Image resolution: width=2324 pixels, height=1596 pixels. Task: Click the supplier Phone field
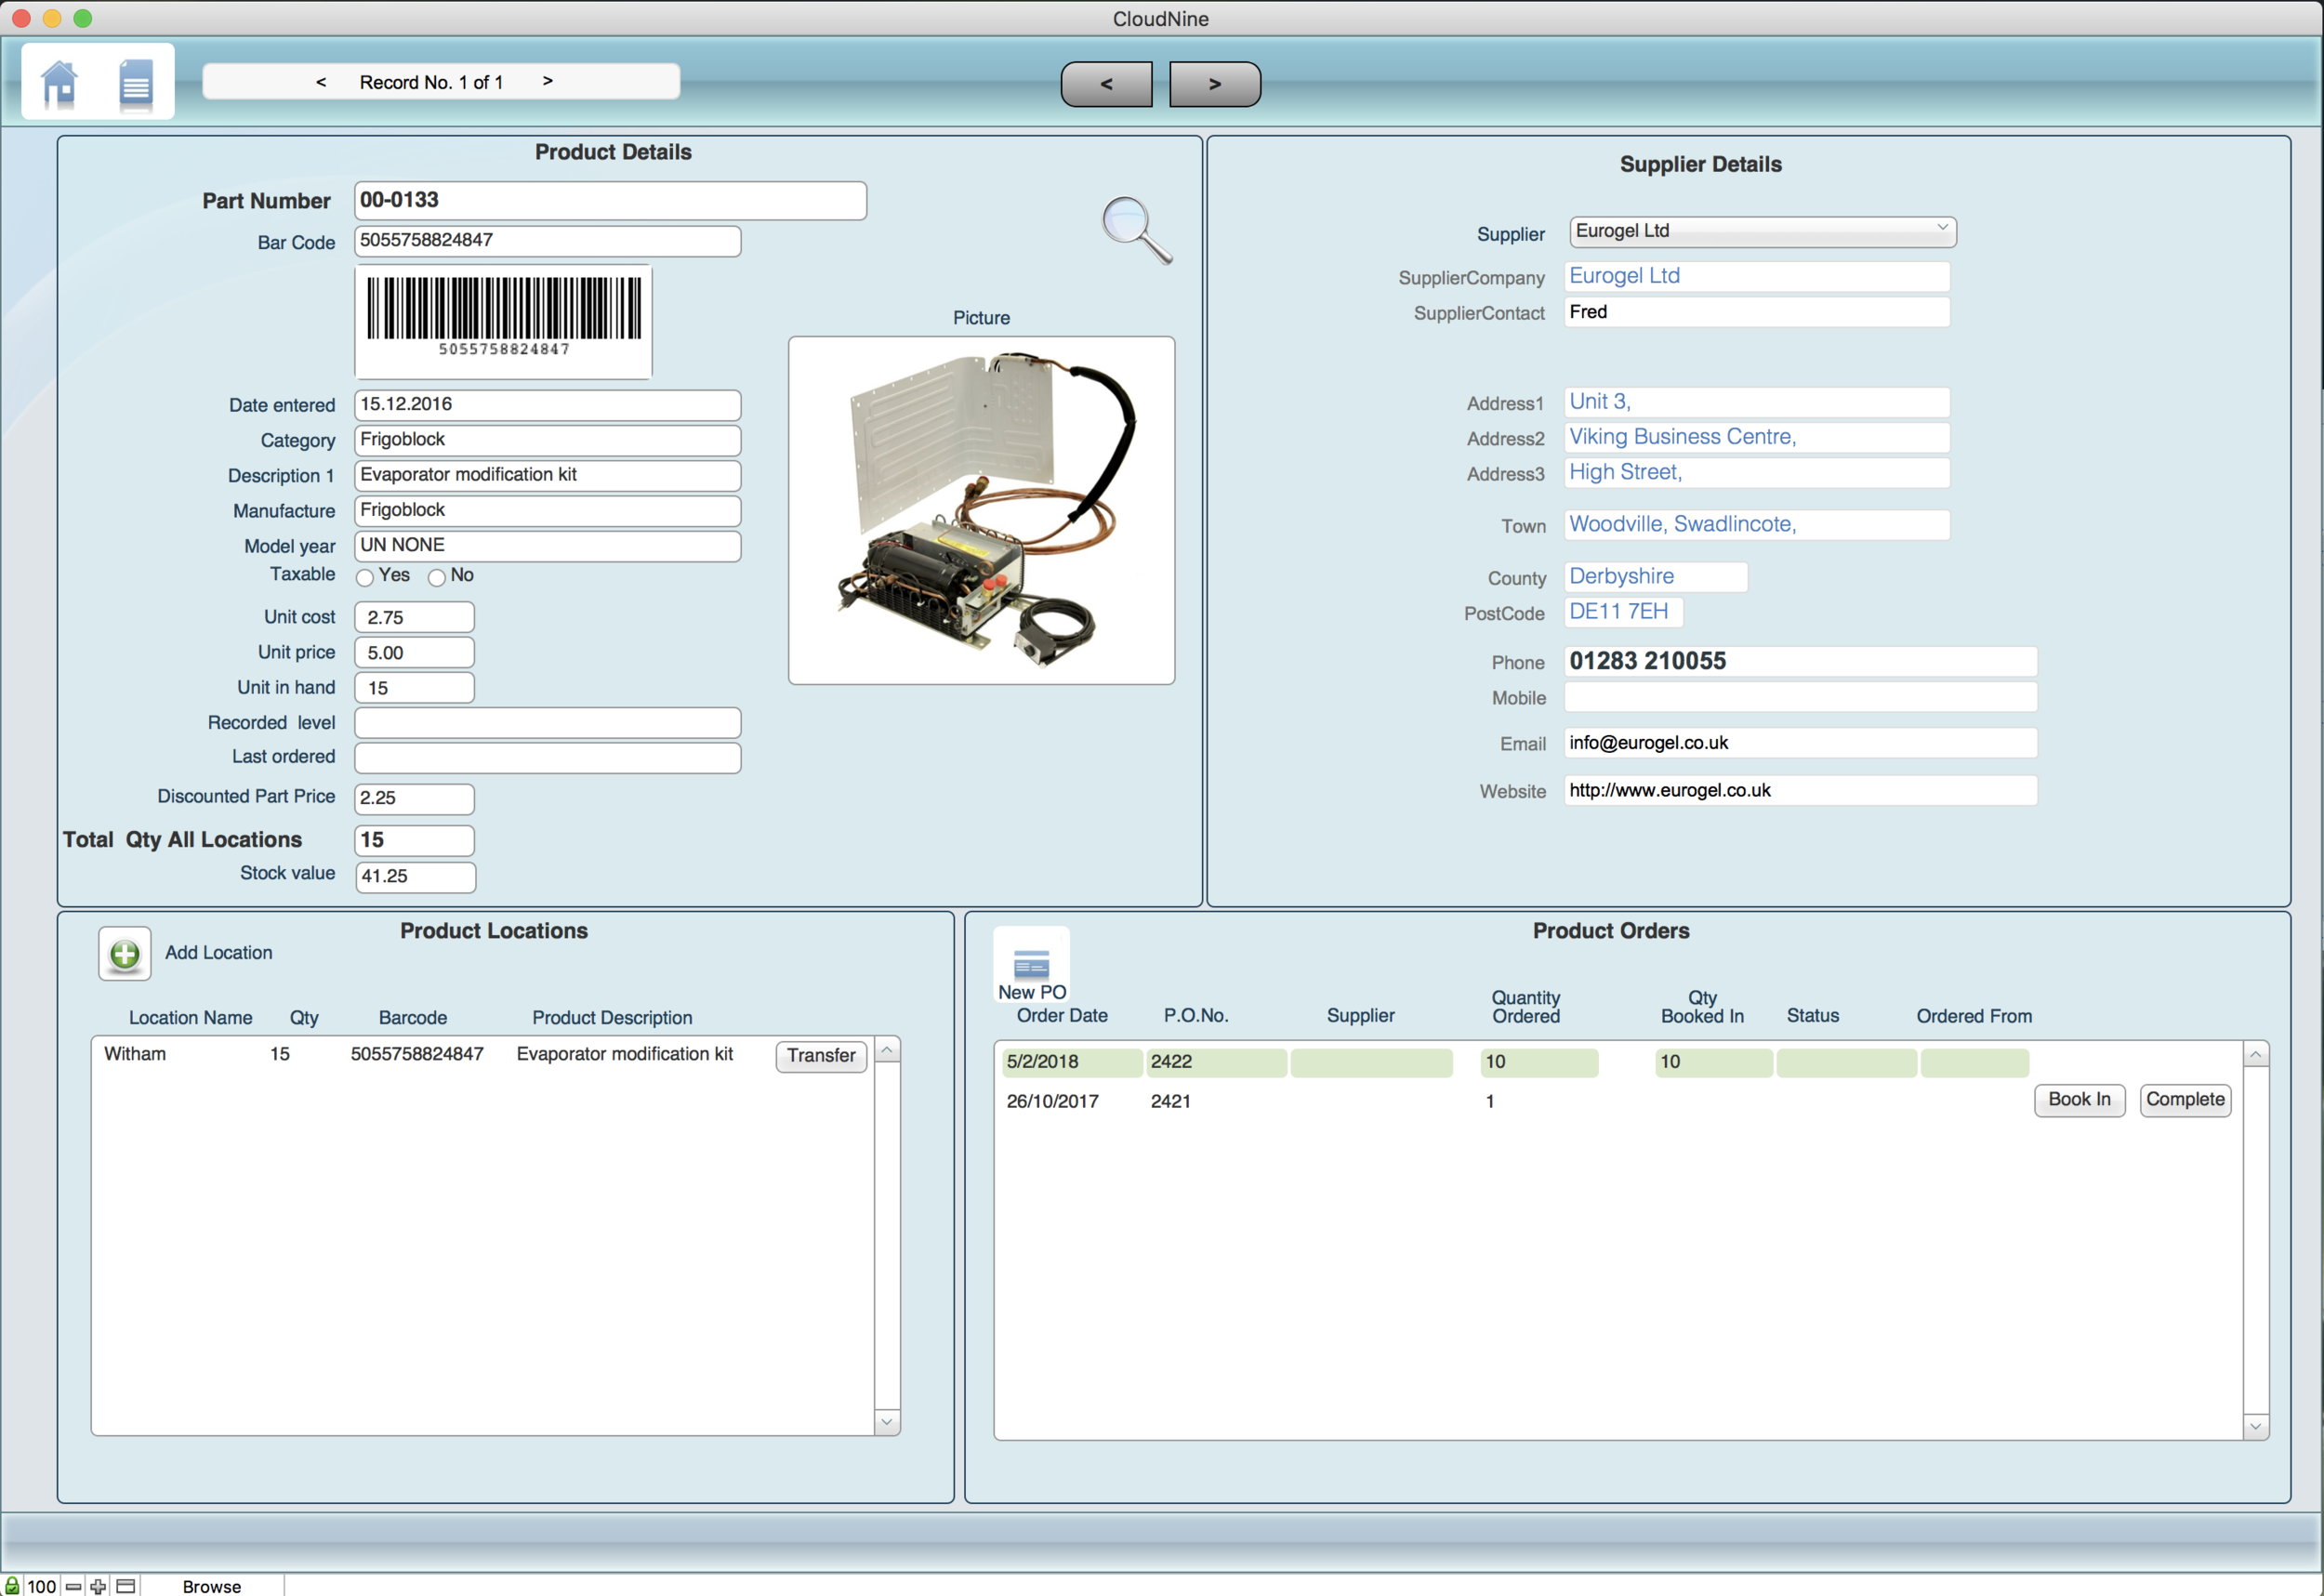tap(1800, 661)
